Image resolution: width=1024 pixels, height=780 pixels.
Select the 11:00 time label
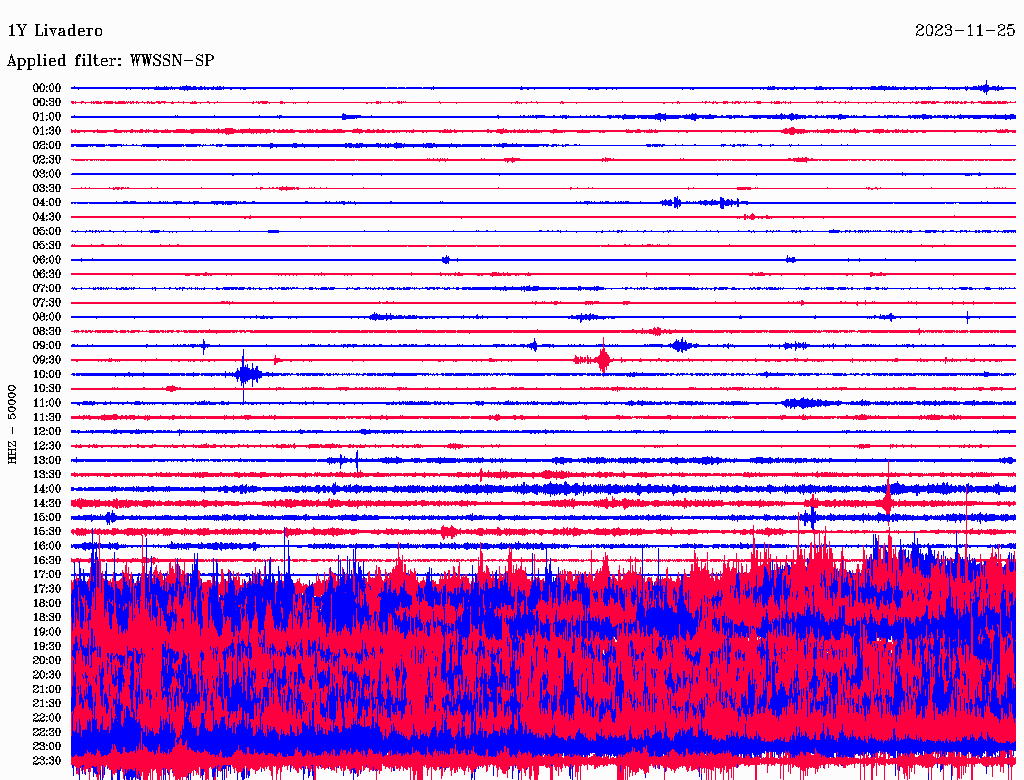pos(46,402)
